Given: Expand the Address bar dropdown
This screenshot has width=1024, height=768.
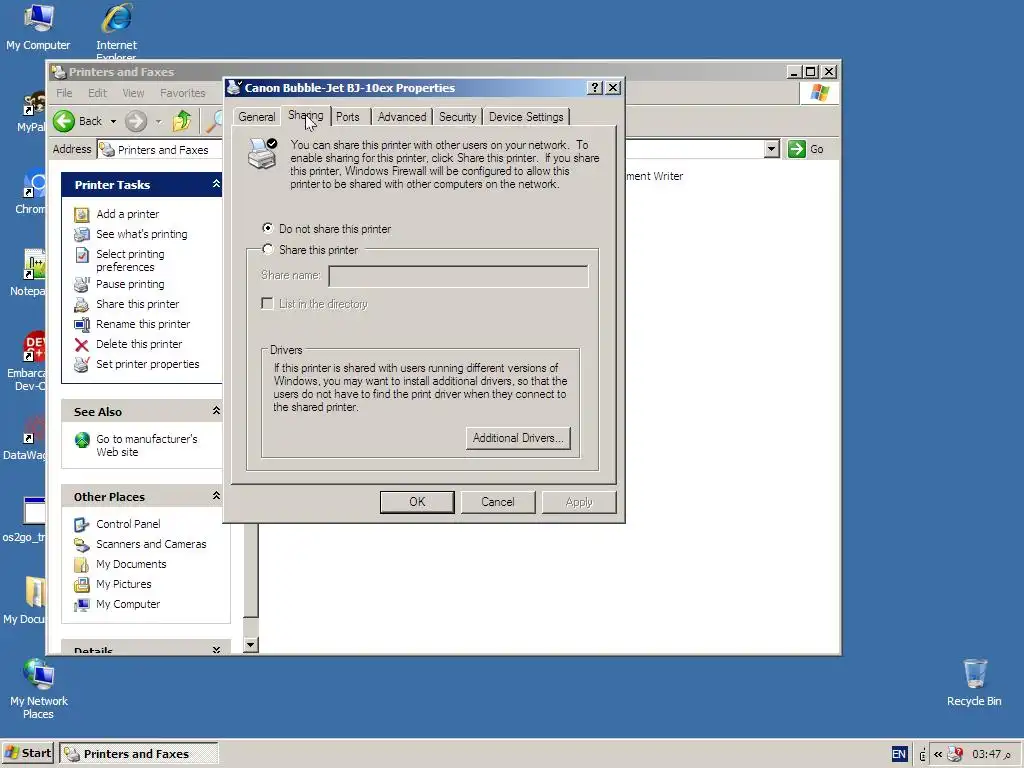Looking at the screenshot, I should 771,150.
